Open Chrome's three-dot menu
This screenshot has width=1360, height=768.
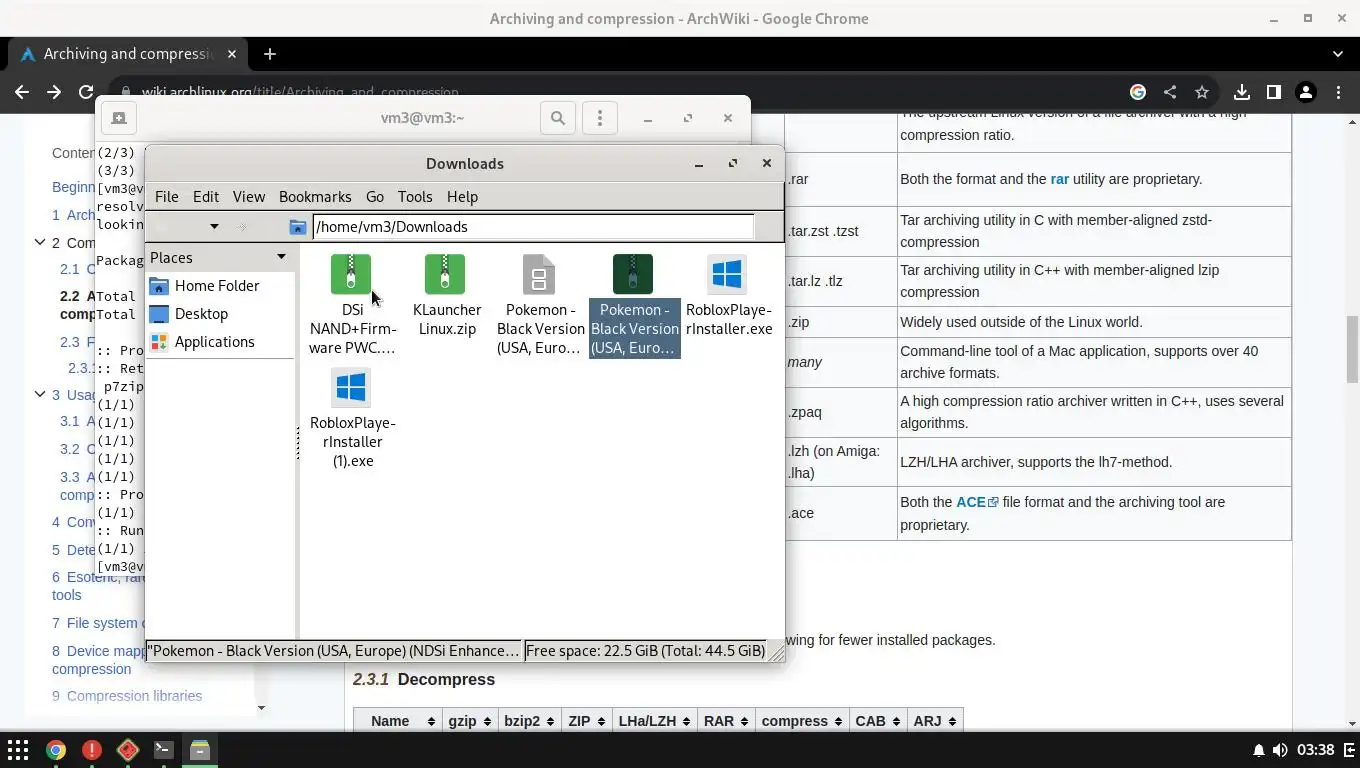[1338, 92]
